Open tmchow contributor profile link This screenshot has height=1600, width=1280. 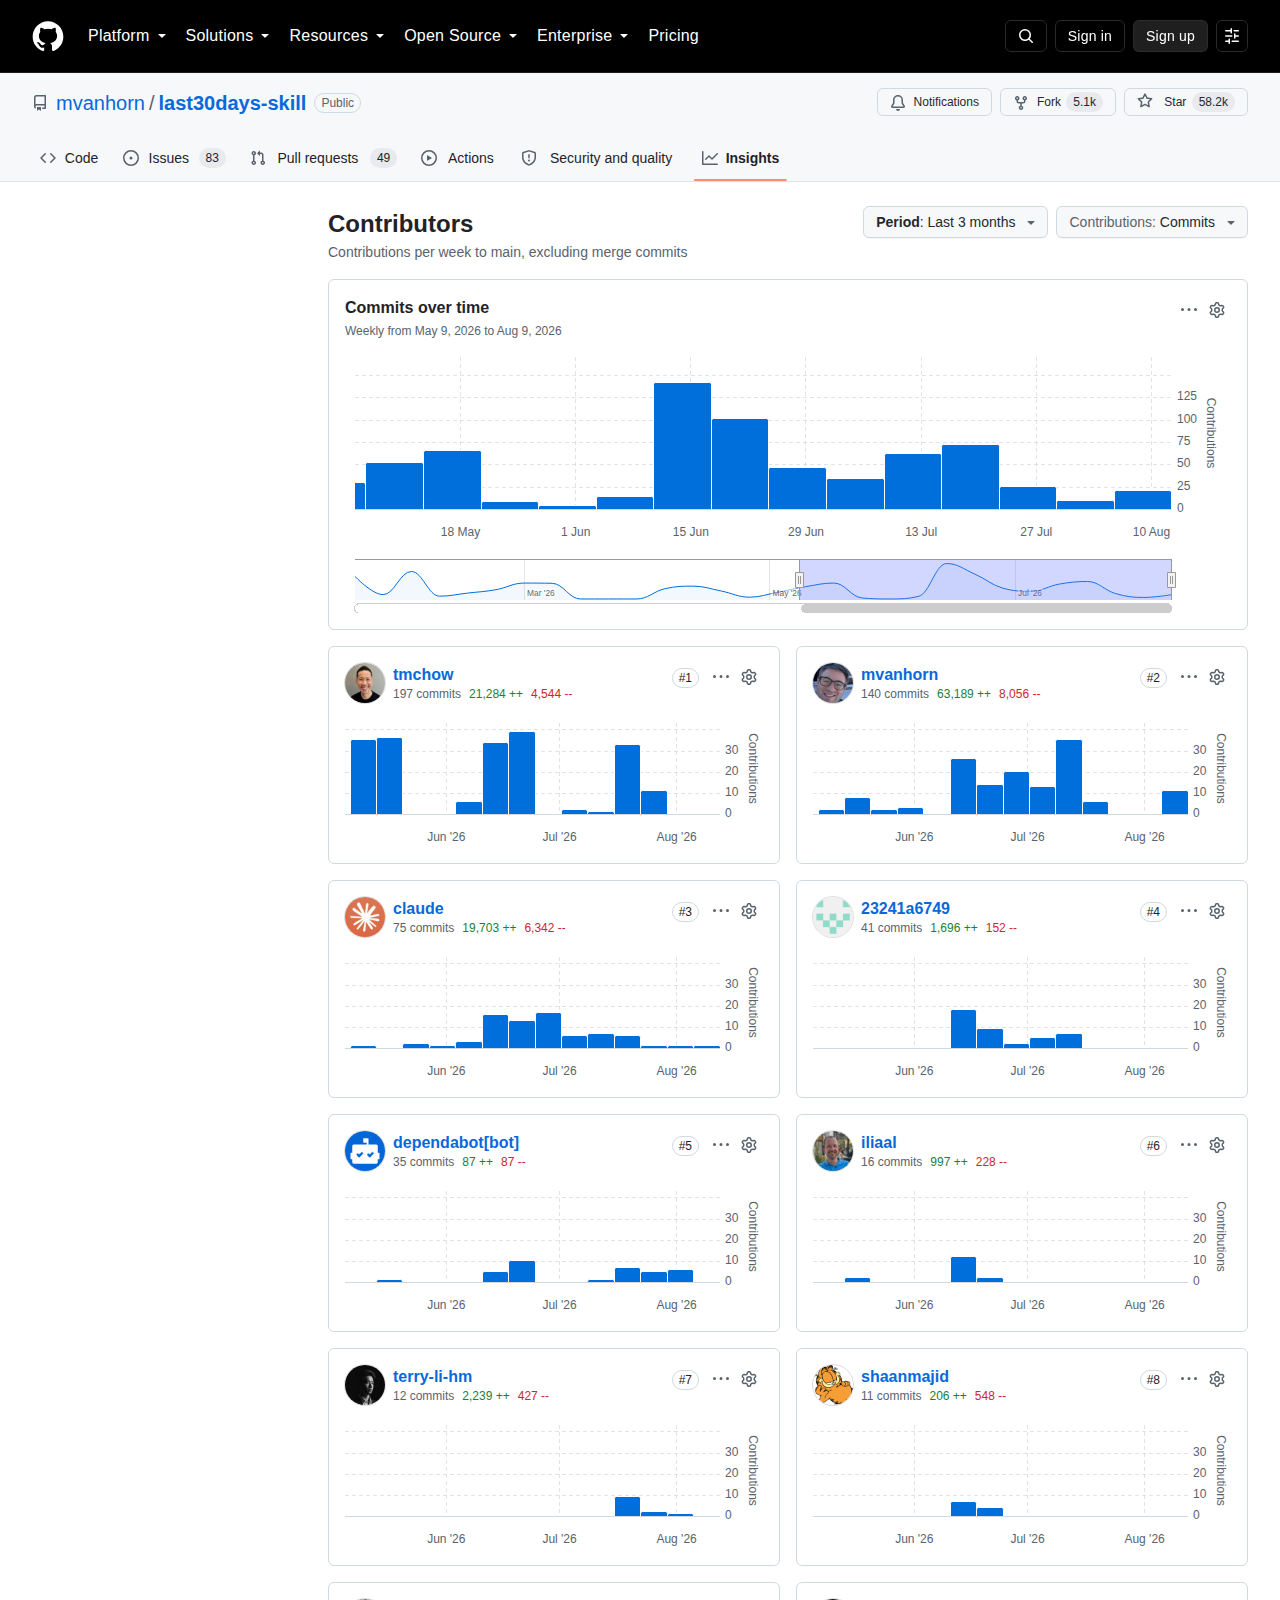(x=423, y=675)
